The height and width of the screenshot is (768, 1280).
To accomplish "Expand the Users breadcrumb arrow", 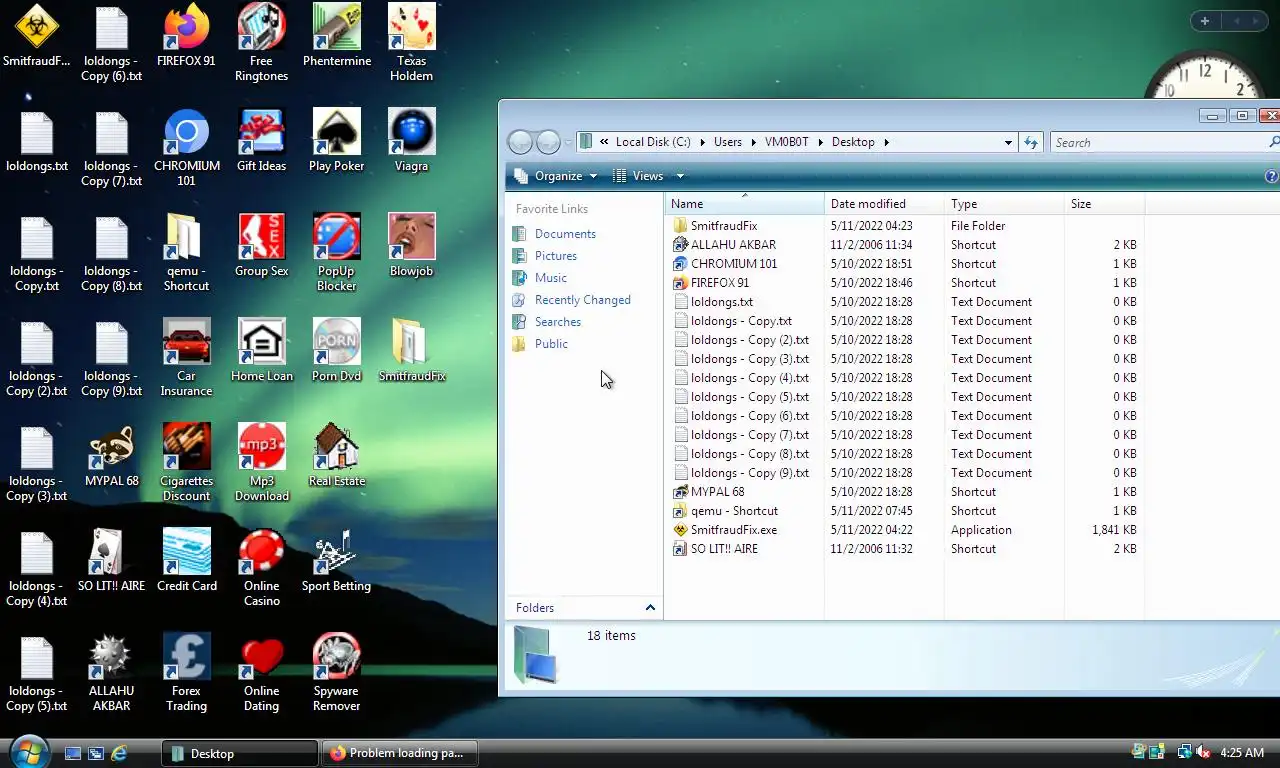I will click(753, 142).
